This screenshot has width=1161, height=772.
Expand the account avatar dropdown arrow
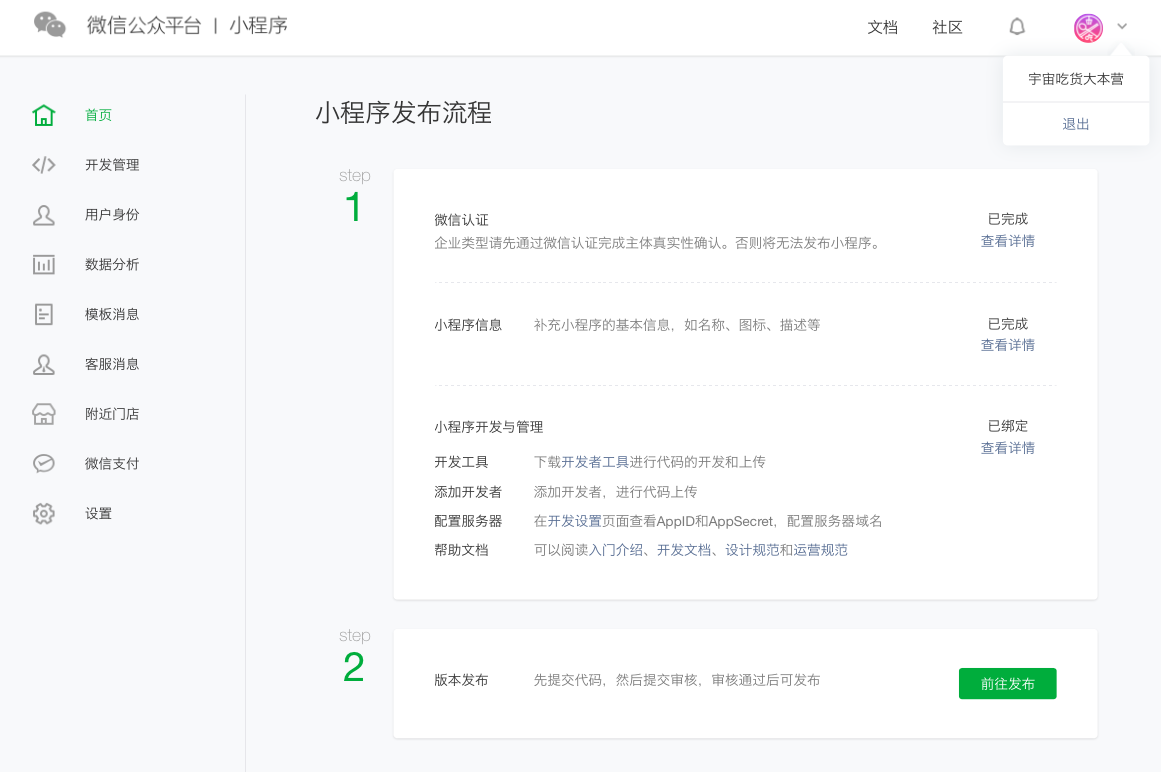coord(1121,26)
